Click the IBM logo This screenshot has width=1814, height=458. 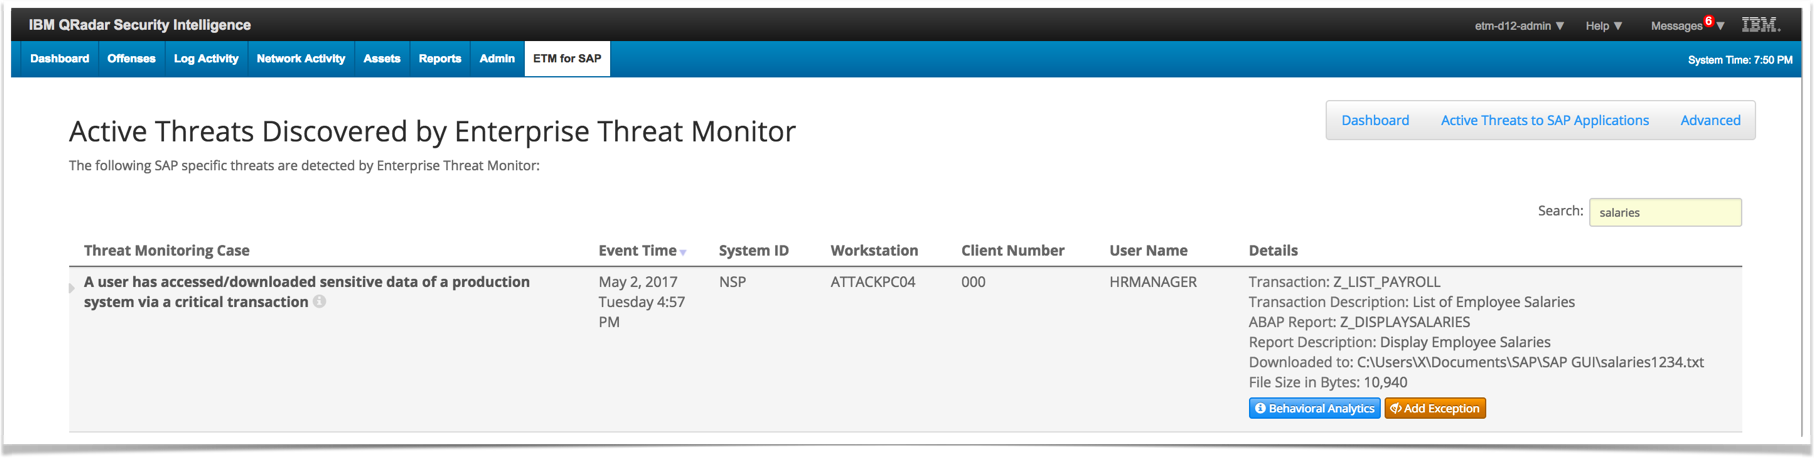(x=1761, y=25)
